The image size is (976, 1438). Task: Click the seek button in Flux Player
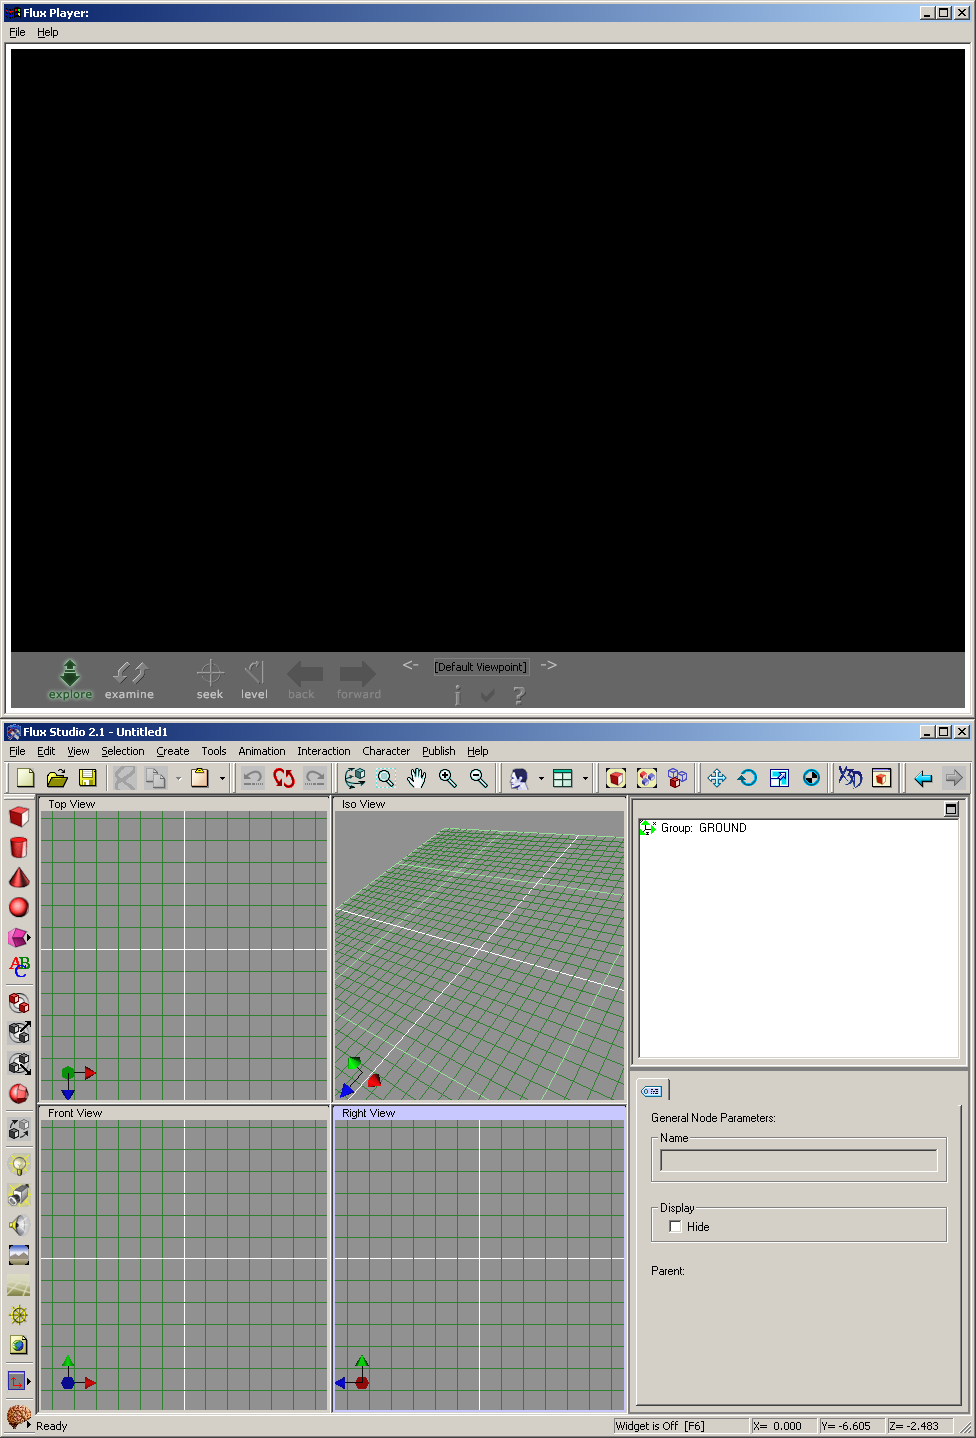210,679
